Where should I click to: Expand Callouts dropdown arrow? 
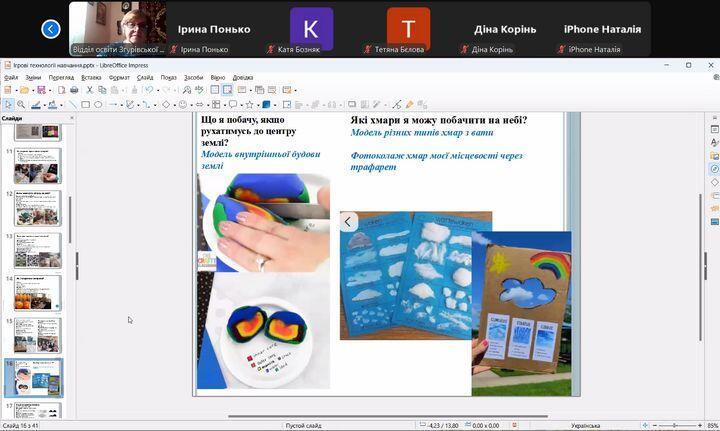coord(241,105)
